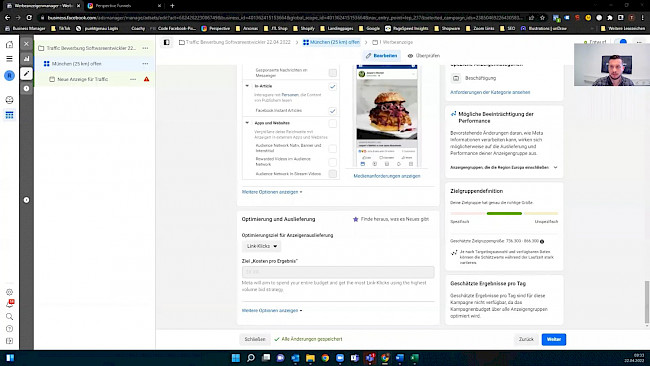The image size is (650, 366).
Task: Switch to the Bearbeiten tab
Action: pyautogui.click(x=381, y=56)
